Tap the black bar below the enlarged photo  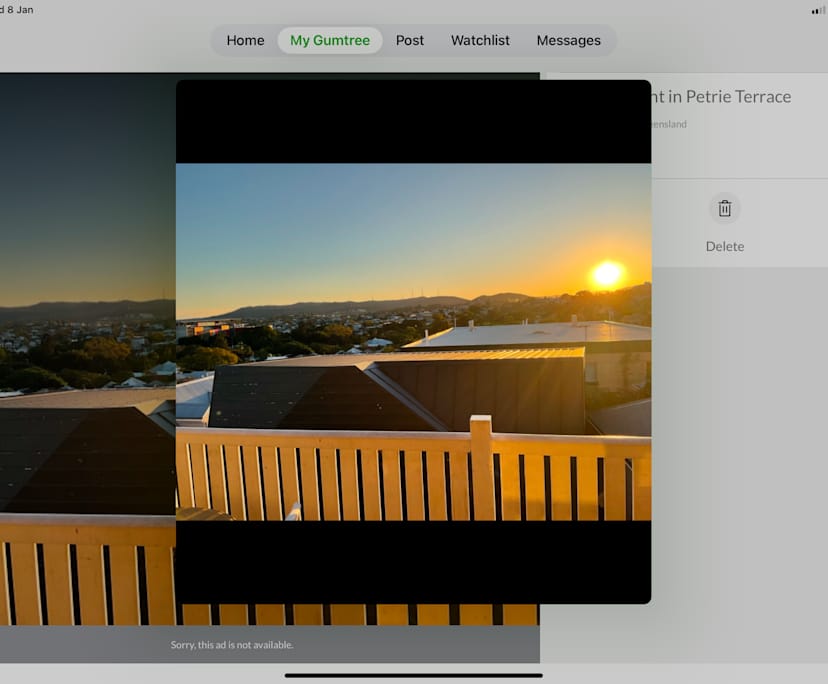coord(413,561)
